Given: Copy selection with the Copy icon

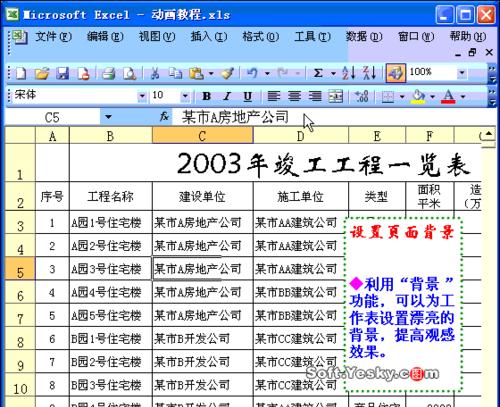Looking at the screenshot, I should pyautogui.click(x=175, y=73).
